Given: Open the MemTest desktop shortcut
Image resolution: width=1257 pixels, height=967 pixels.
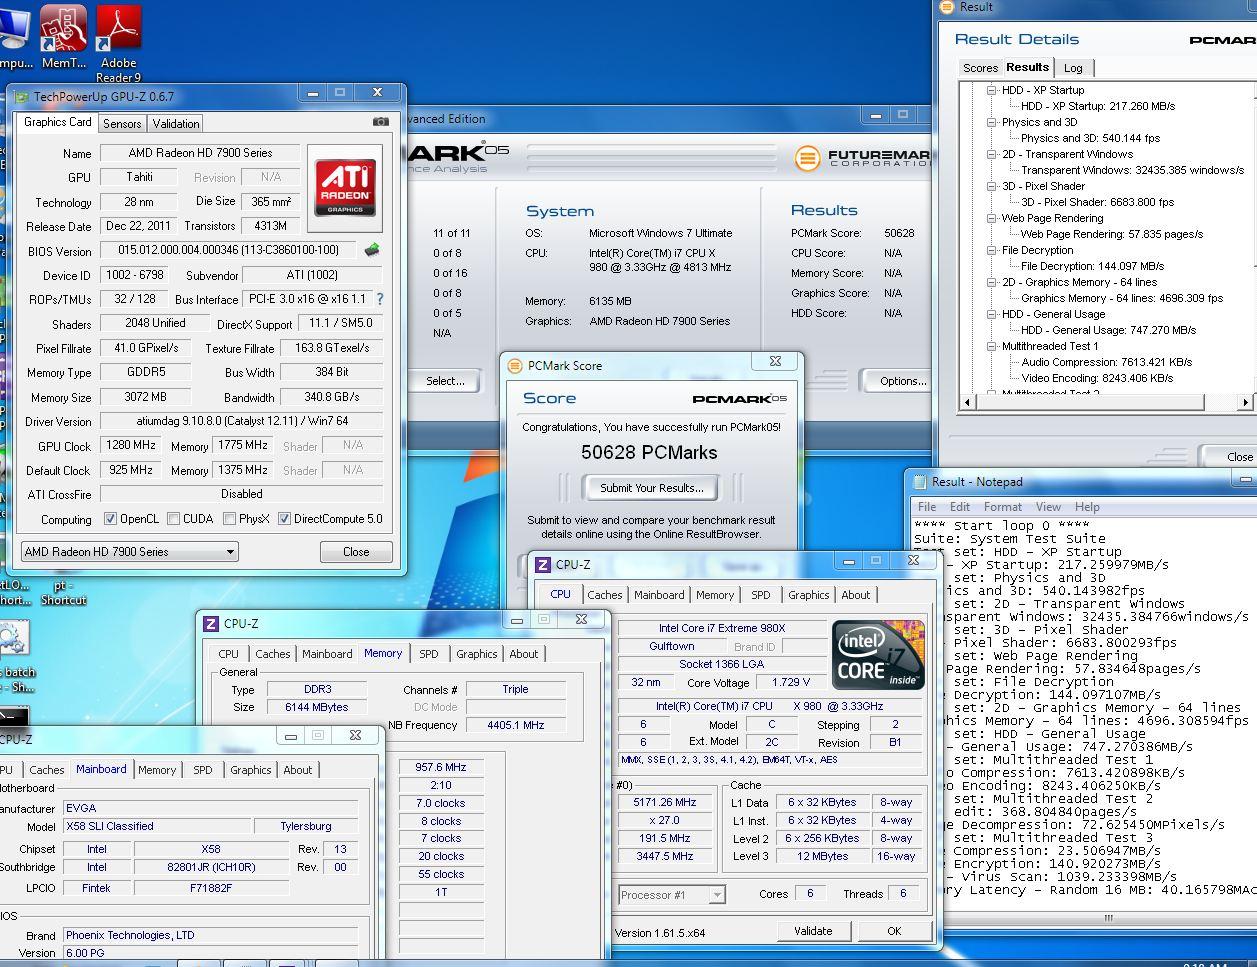Looking at the screenshot, I should pyautogui.click(x=63, y=38).
